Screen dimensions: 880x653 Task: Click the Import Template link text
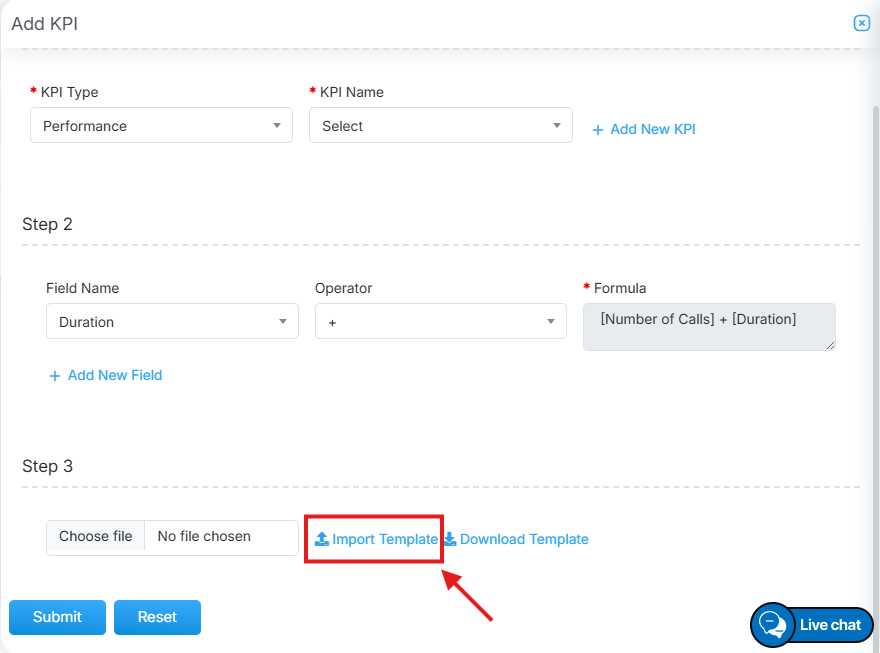[x=385, y=539]
